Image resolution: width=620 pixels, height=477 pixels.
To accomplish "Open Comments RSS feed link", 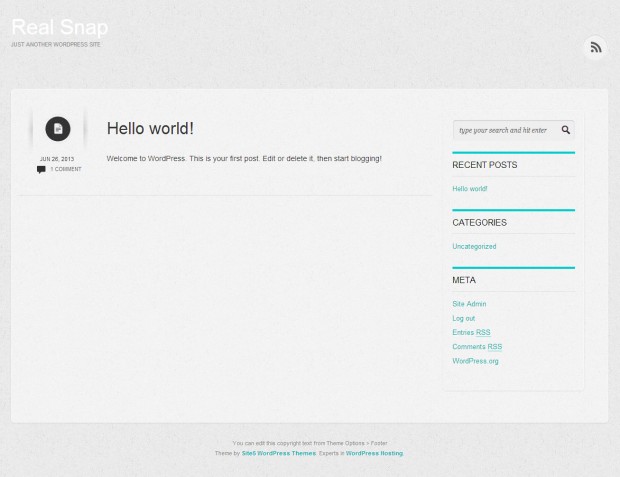I will 477,347.
